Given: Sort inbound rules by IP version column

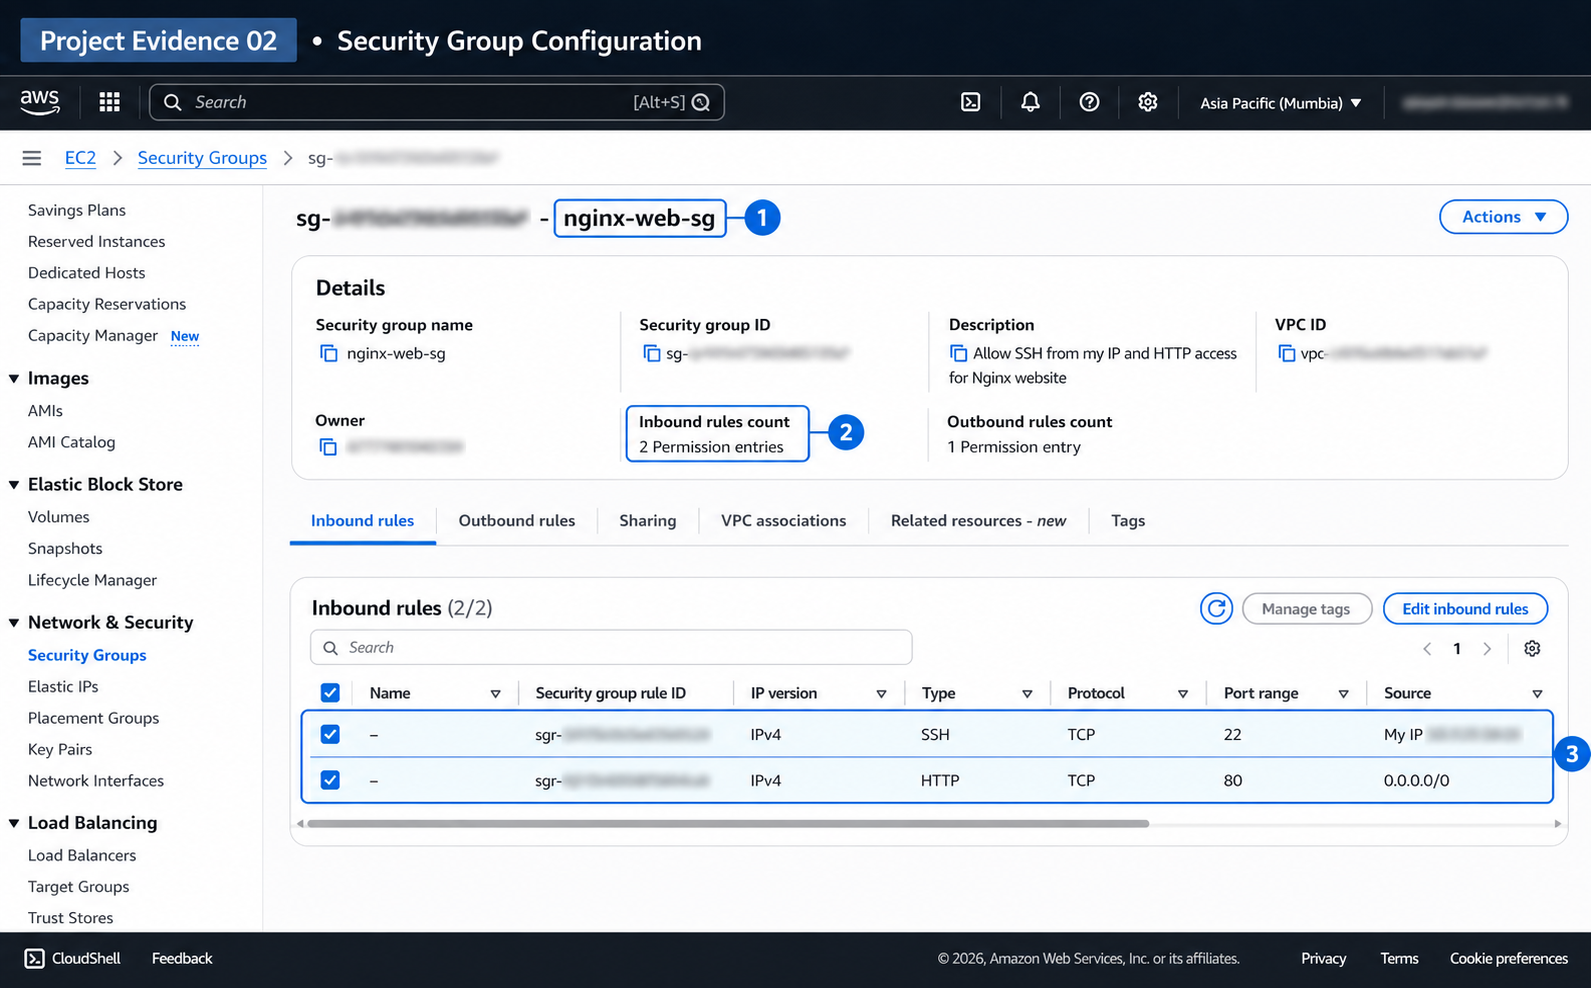Looking at the screenshot, I should pyautogui.click(x=881, y=694).
